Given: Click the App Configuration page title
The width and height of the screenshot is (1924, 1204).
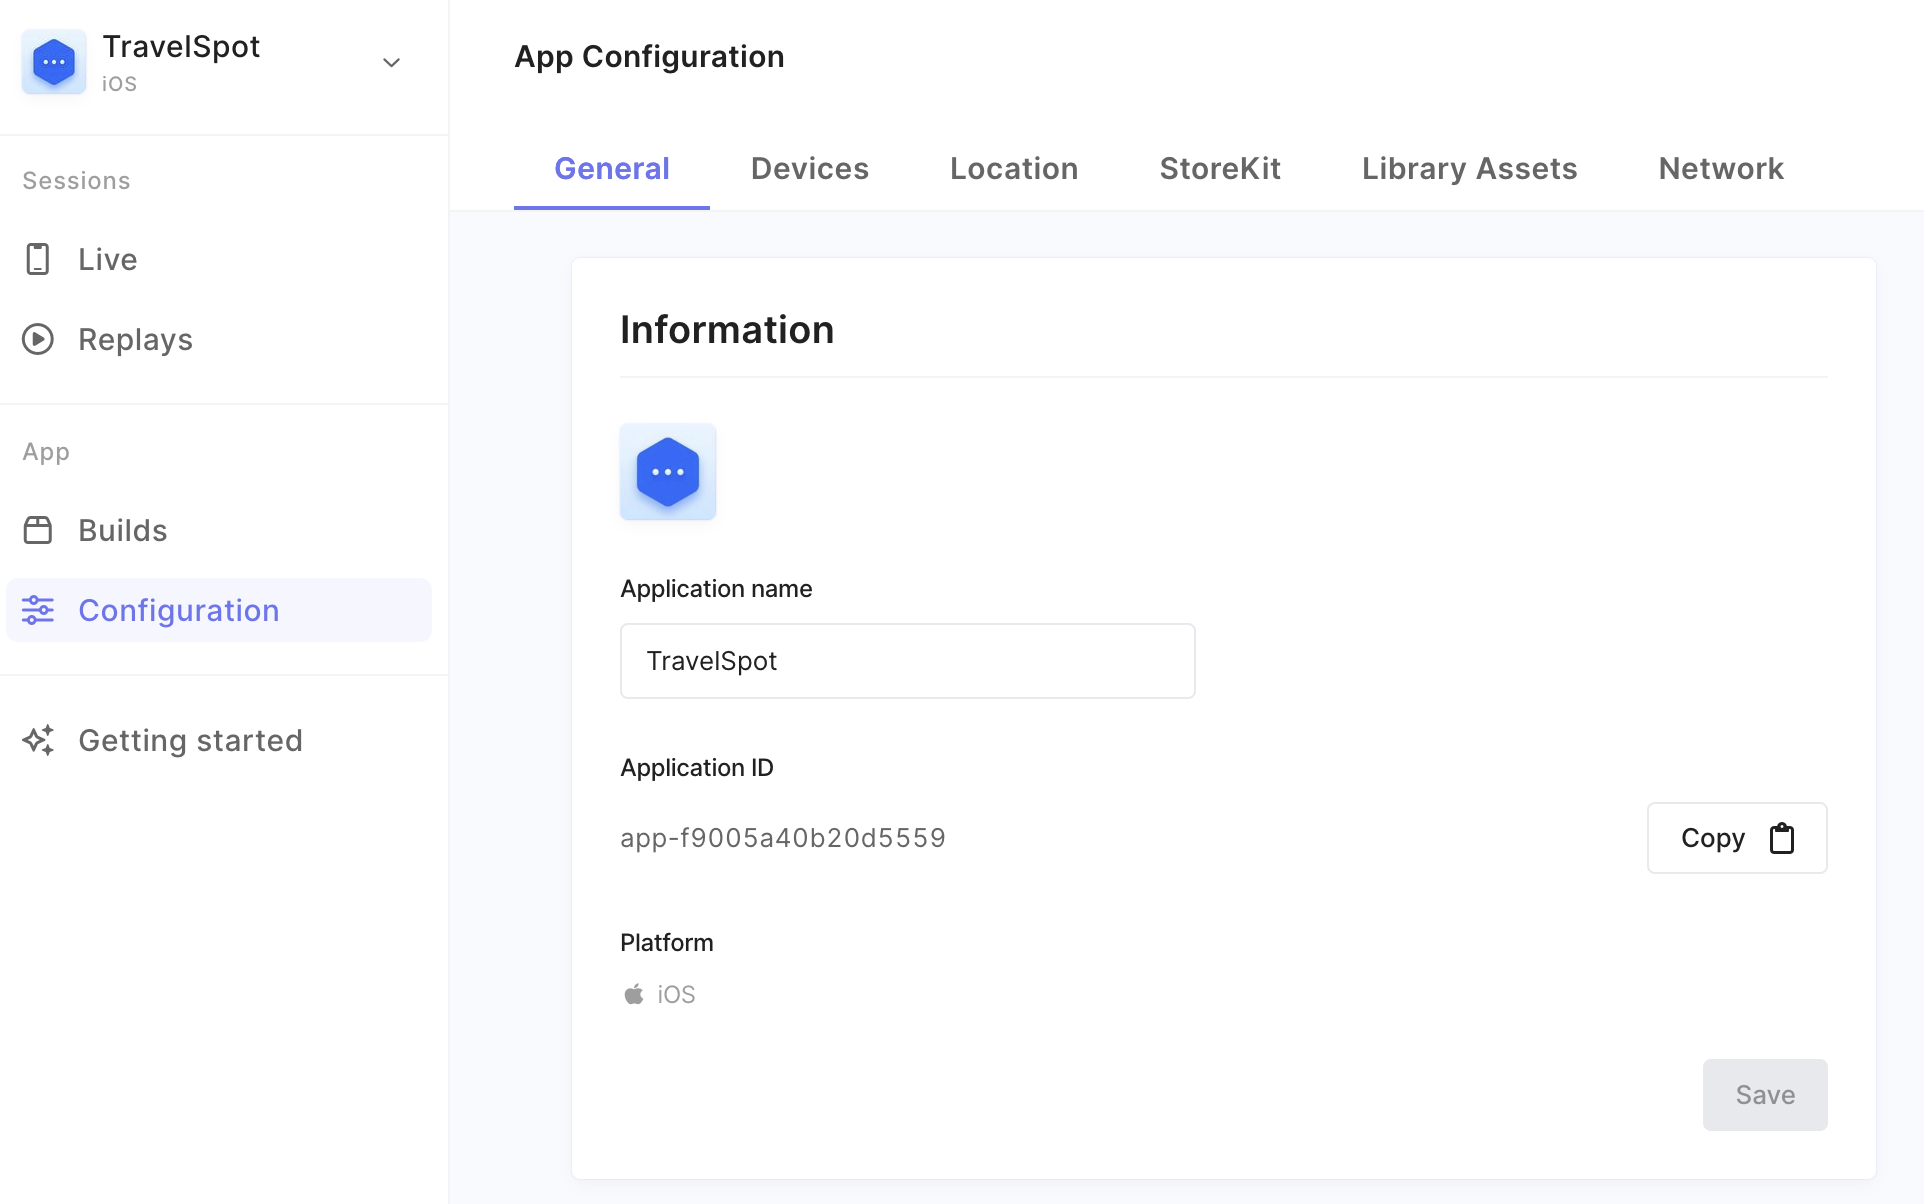Looking at the screenshot, I should coord(649,57).
